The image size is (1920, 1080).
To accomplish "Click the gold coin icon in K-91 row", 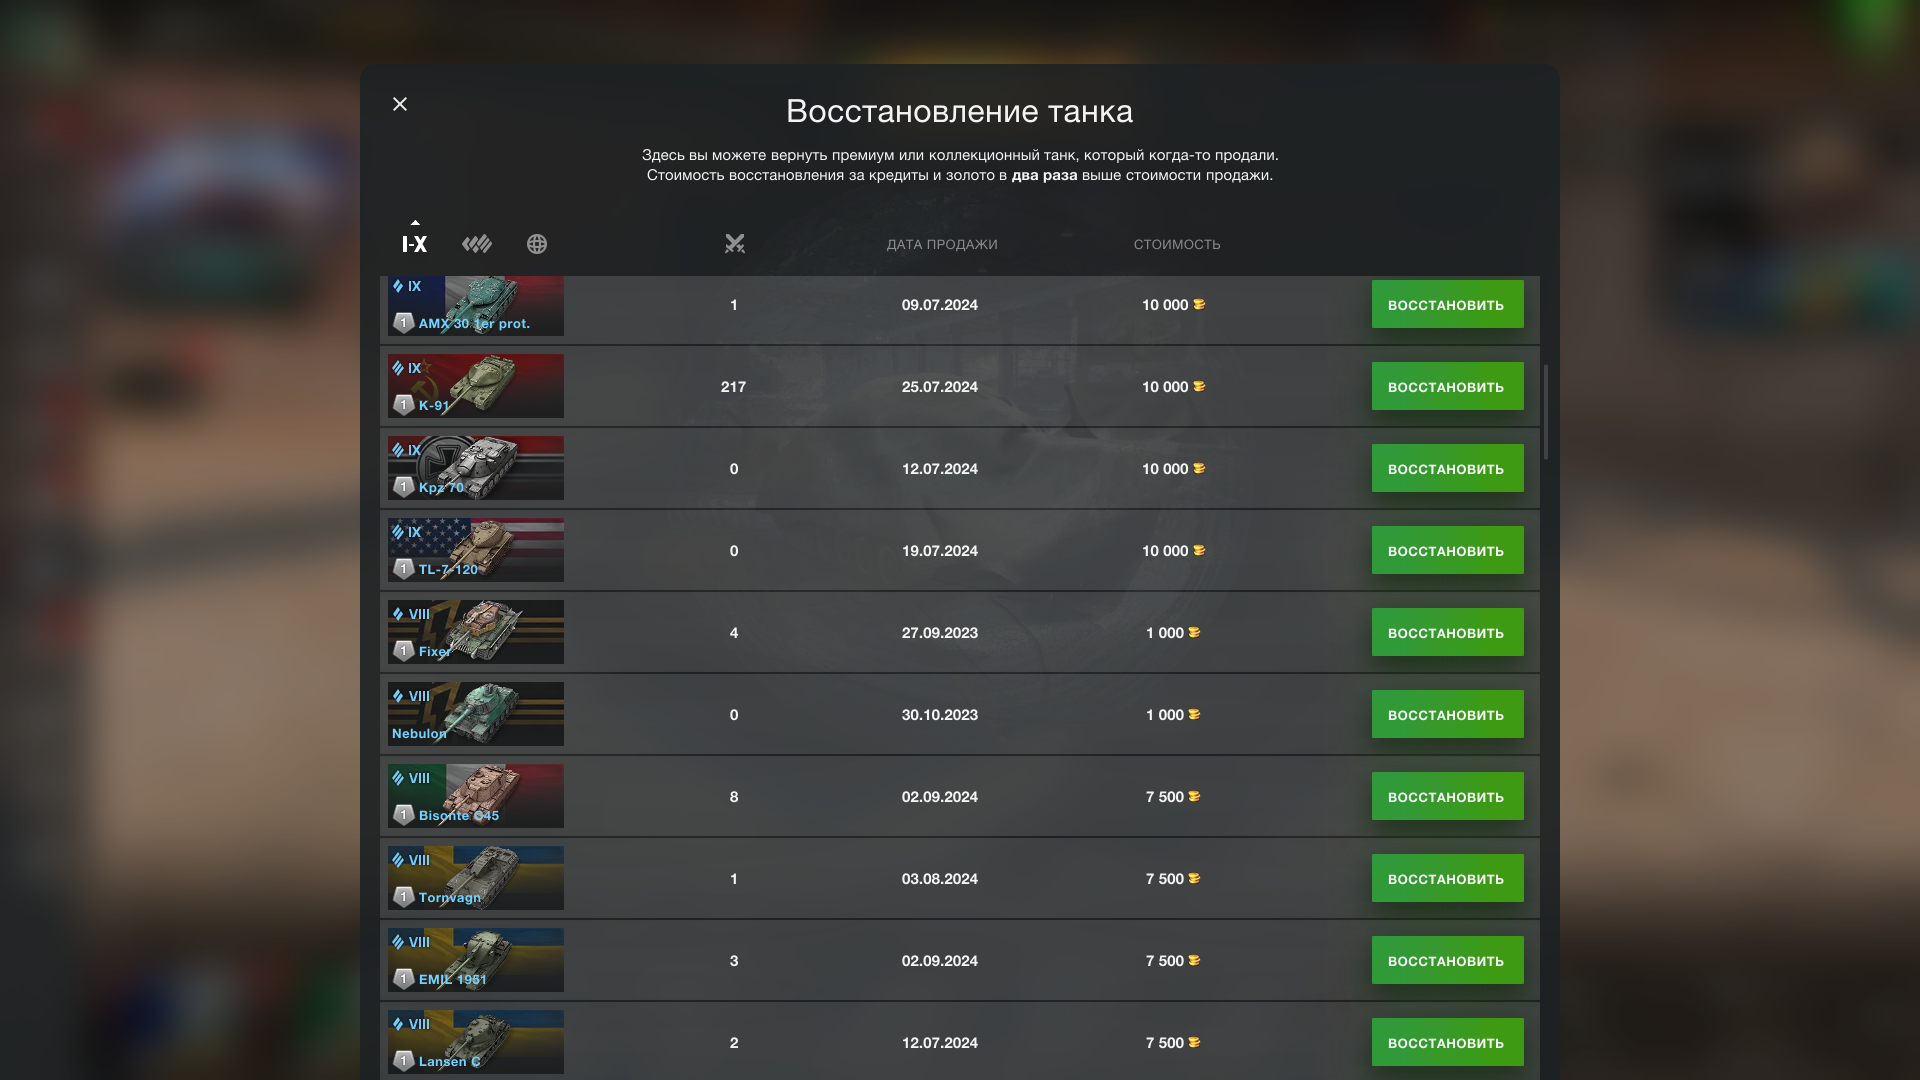I will pyautogui.click(x=1199, y=387).
